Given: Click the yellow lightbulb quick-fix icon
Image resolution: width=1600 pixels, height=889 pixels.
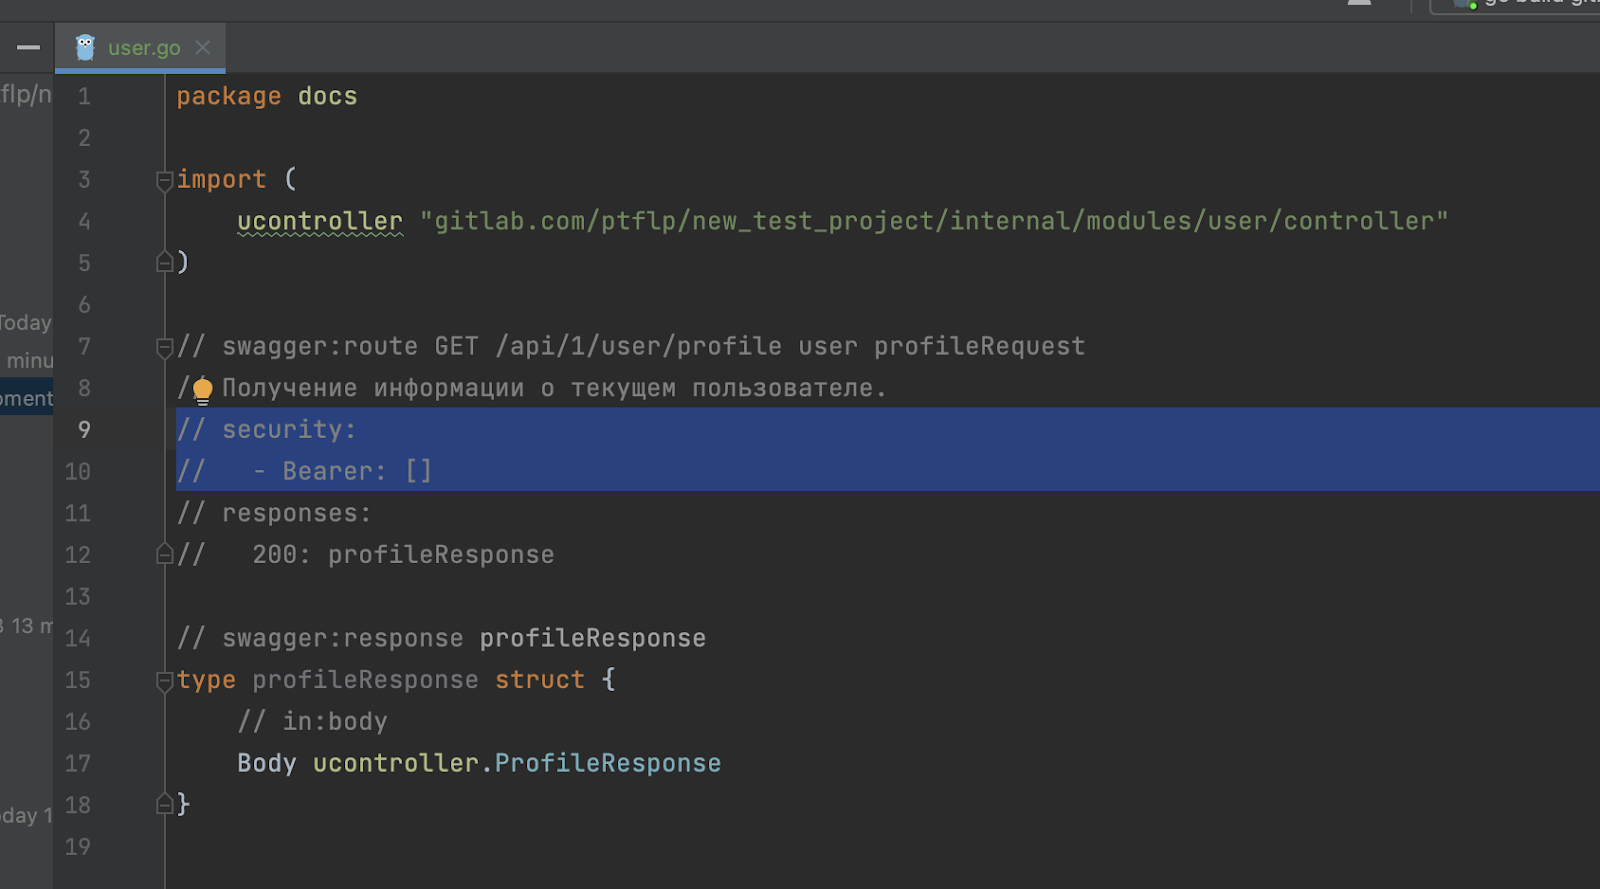Looking at the screenshot, I should 202,390.
